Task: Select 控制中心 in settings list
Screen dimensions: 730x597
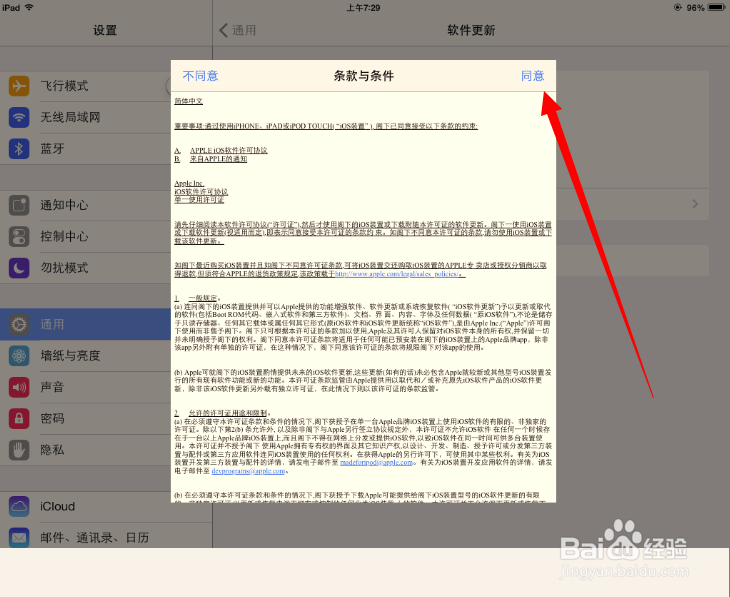Action: point(85,237)
